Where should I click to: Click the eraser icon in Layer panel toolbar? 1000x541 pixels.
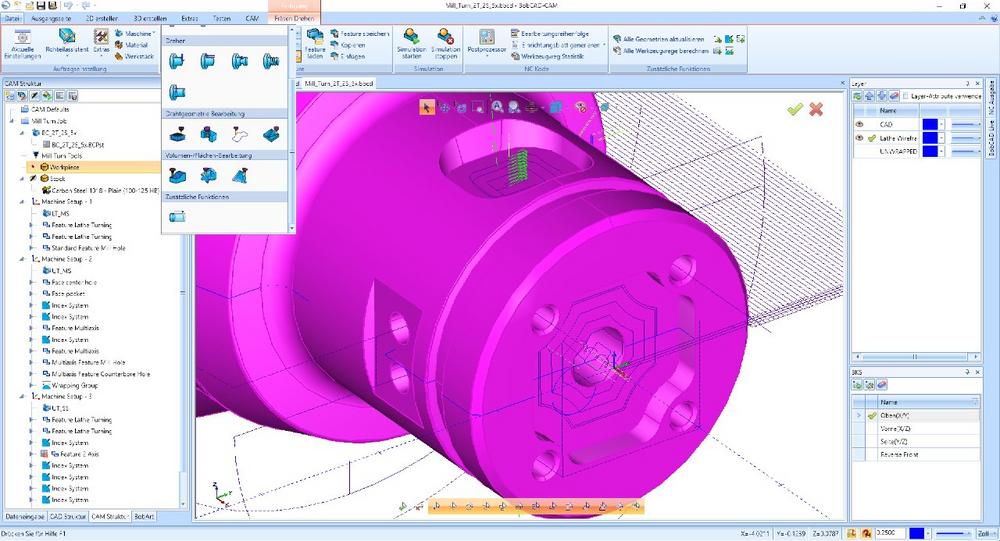point(893,96)
